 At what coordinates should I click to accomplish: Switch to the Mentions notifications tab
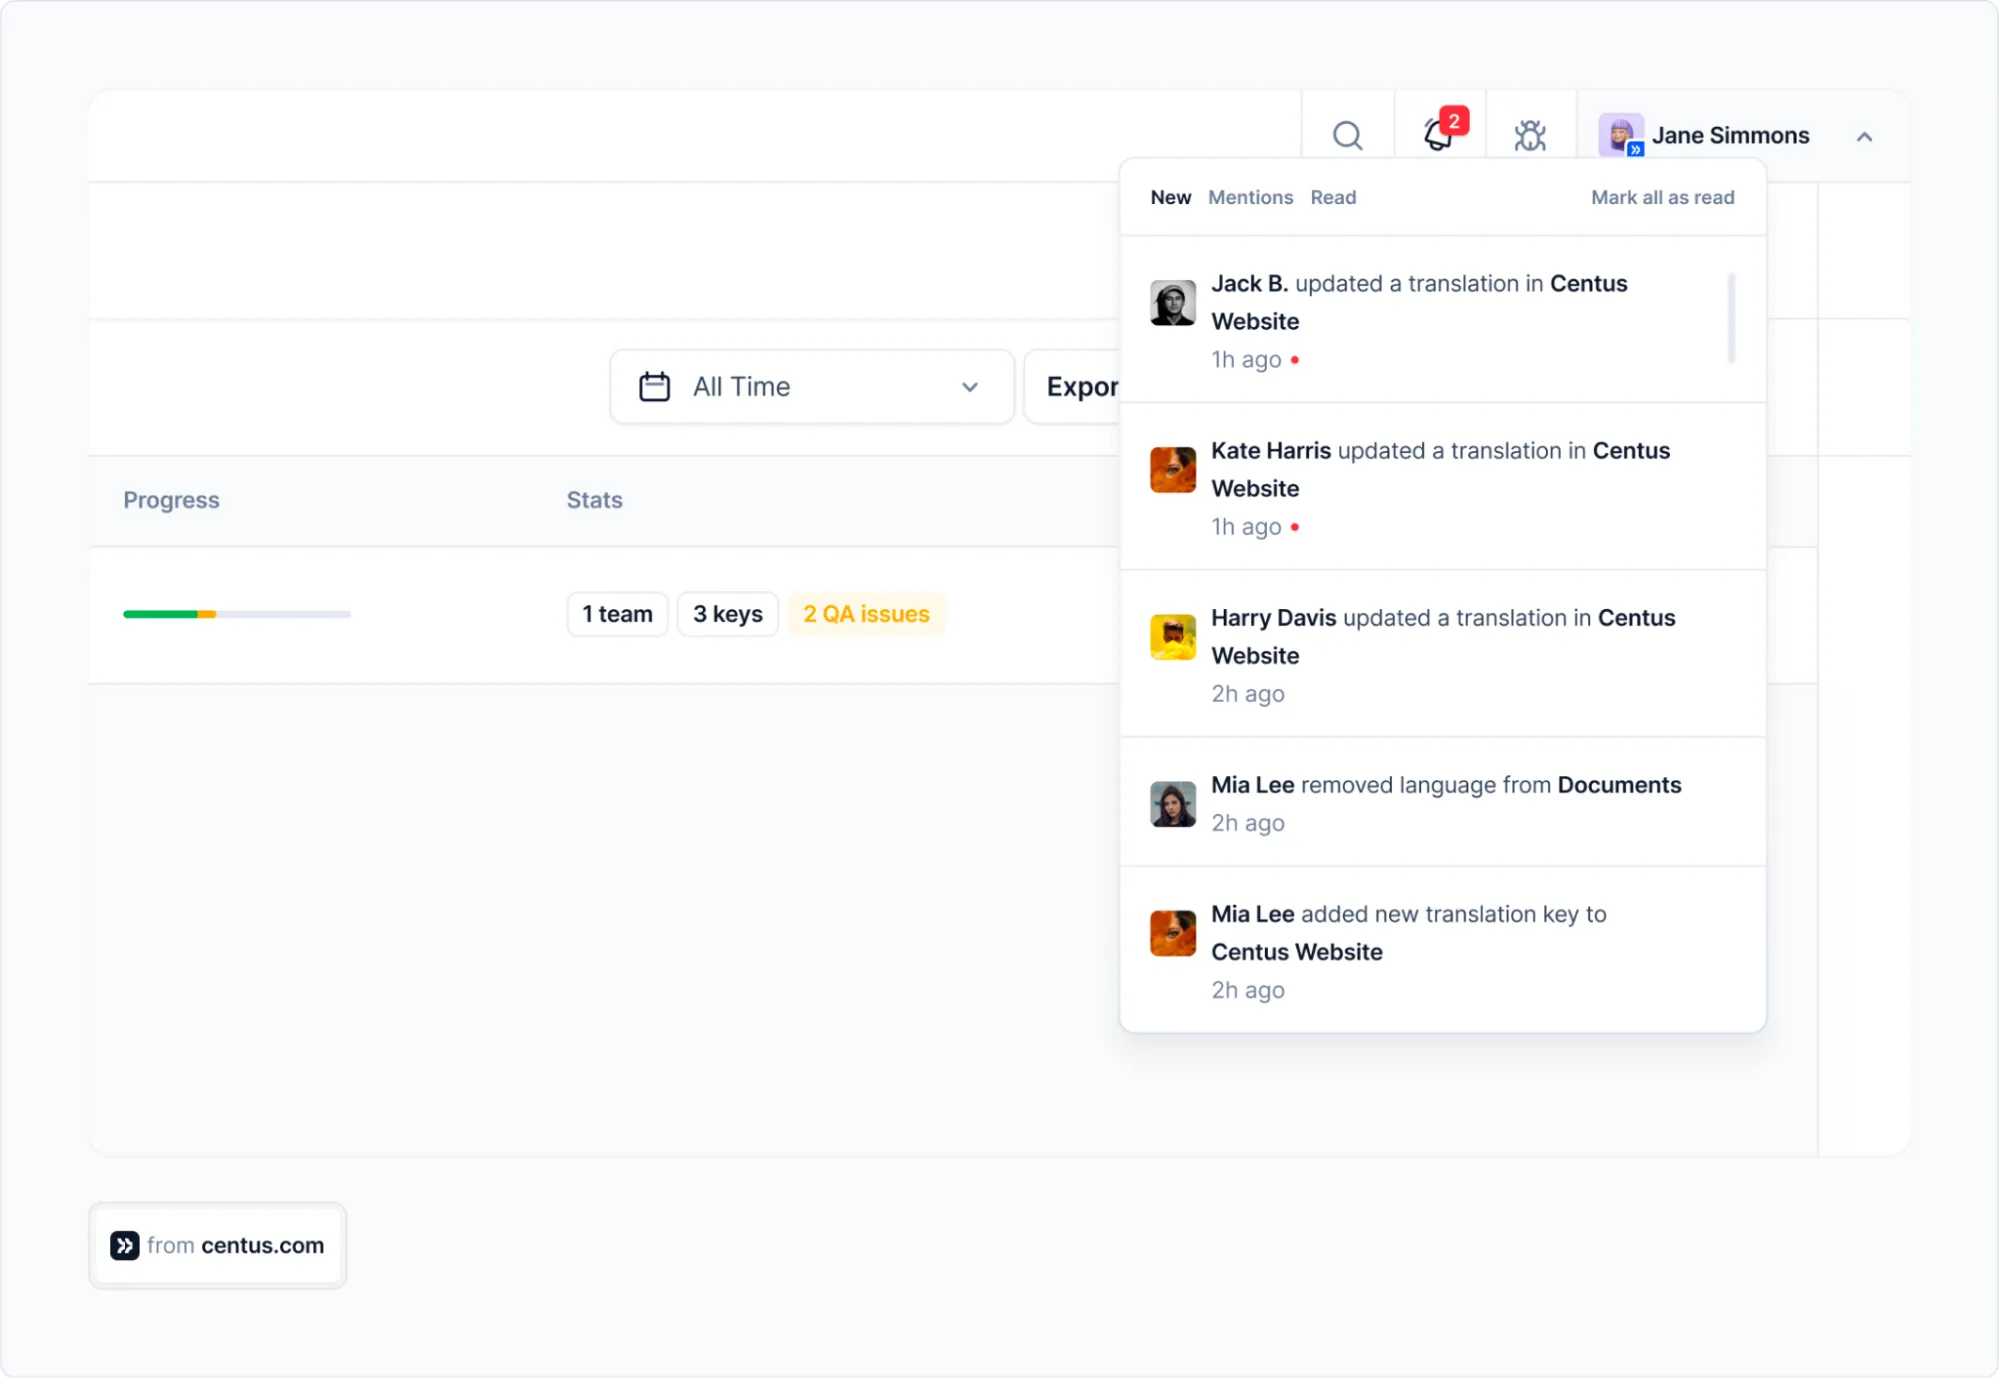[x=1250, y=197]
